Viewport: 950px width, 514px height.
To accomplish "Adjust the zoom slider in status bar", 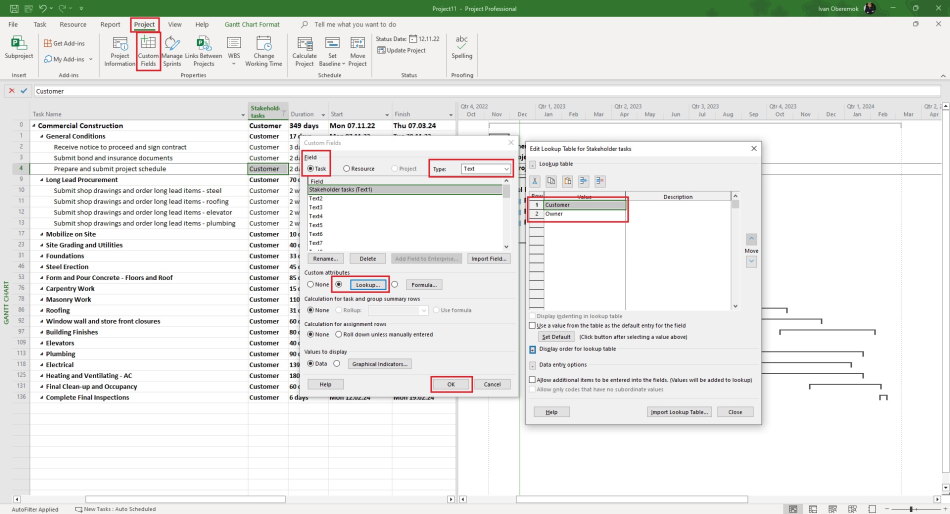I will [911, 509].
